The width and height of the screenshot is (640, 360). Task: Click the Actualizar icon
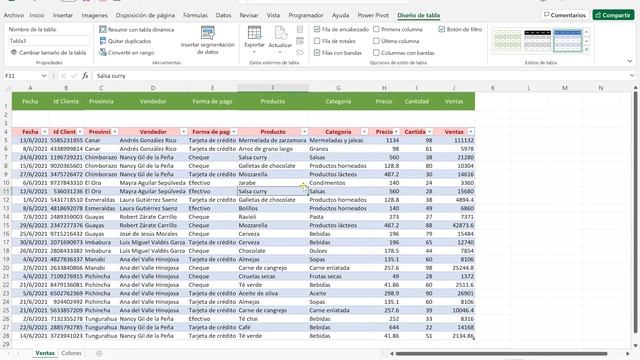[280, 33]
